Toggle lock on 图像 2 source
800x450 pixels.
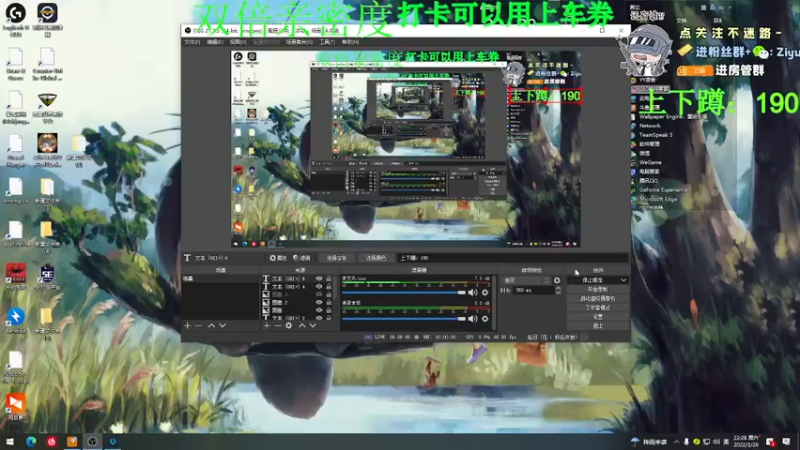point(329,303)
